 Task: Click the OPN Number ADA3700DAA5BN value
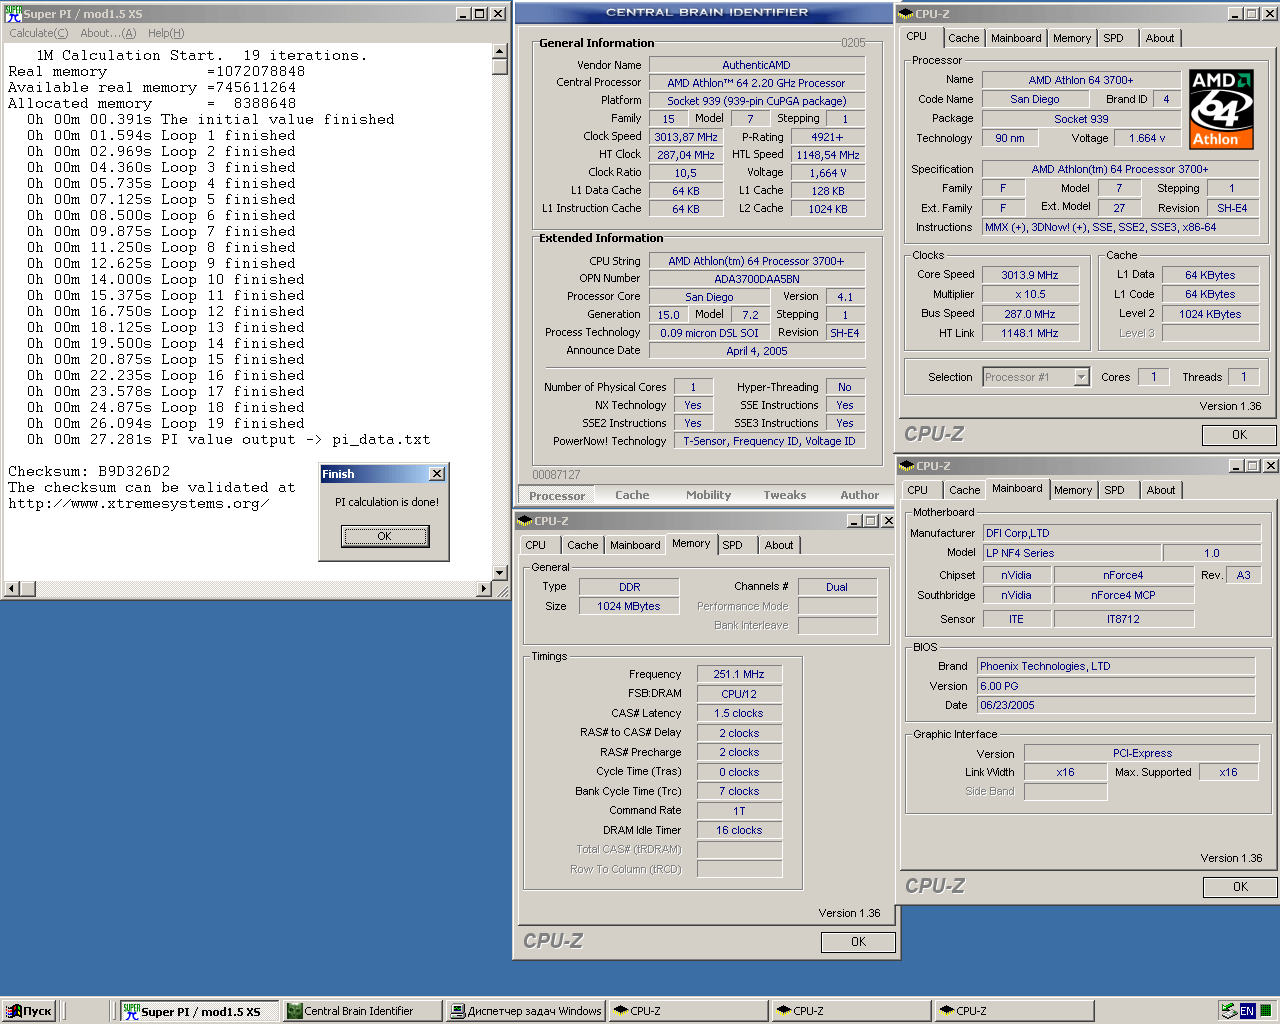pos(756,279)
